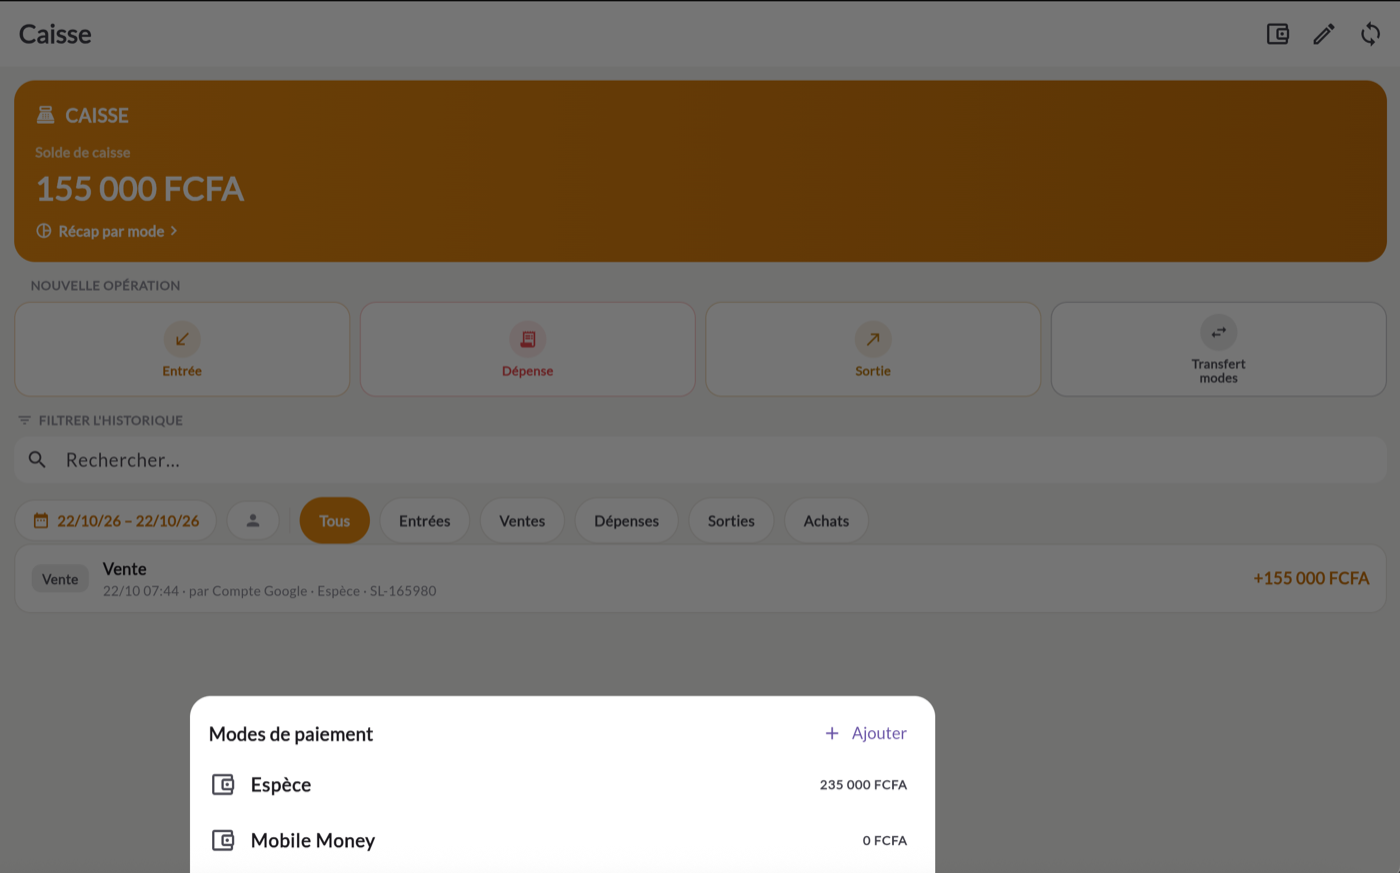
Task: Click the cash register icon beside CAISSE
Action: [x=45, y=115]
